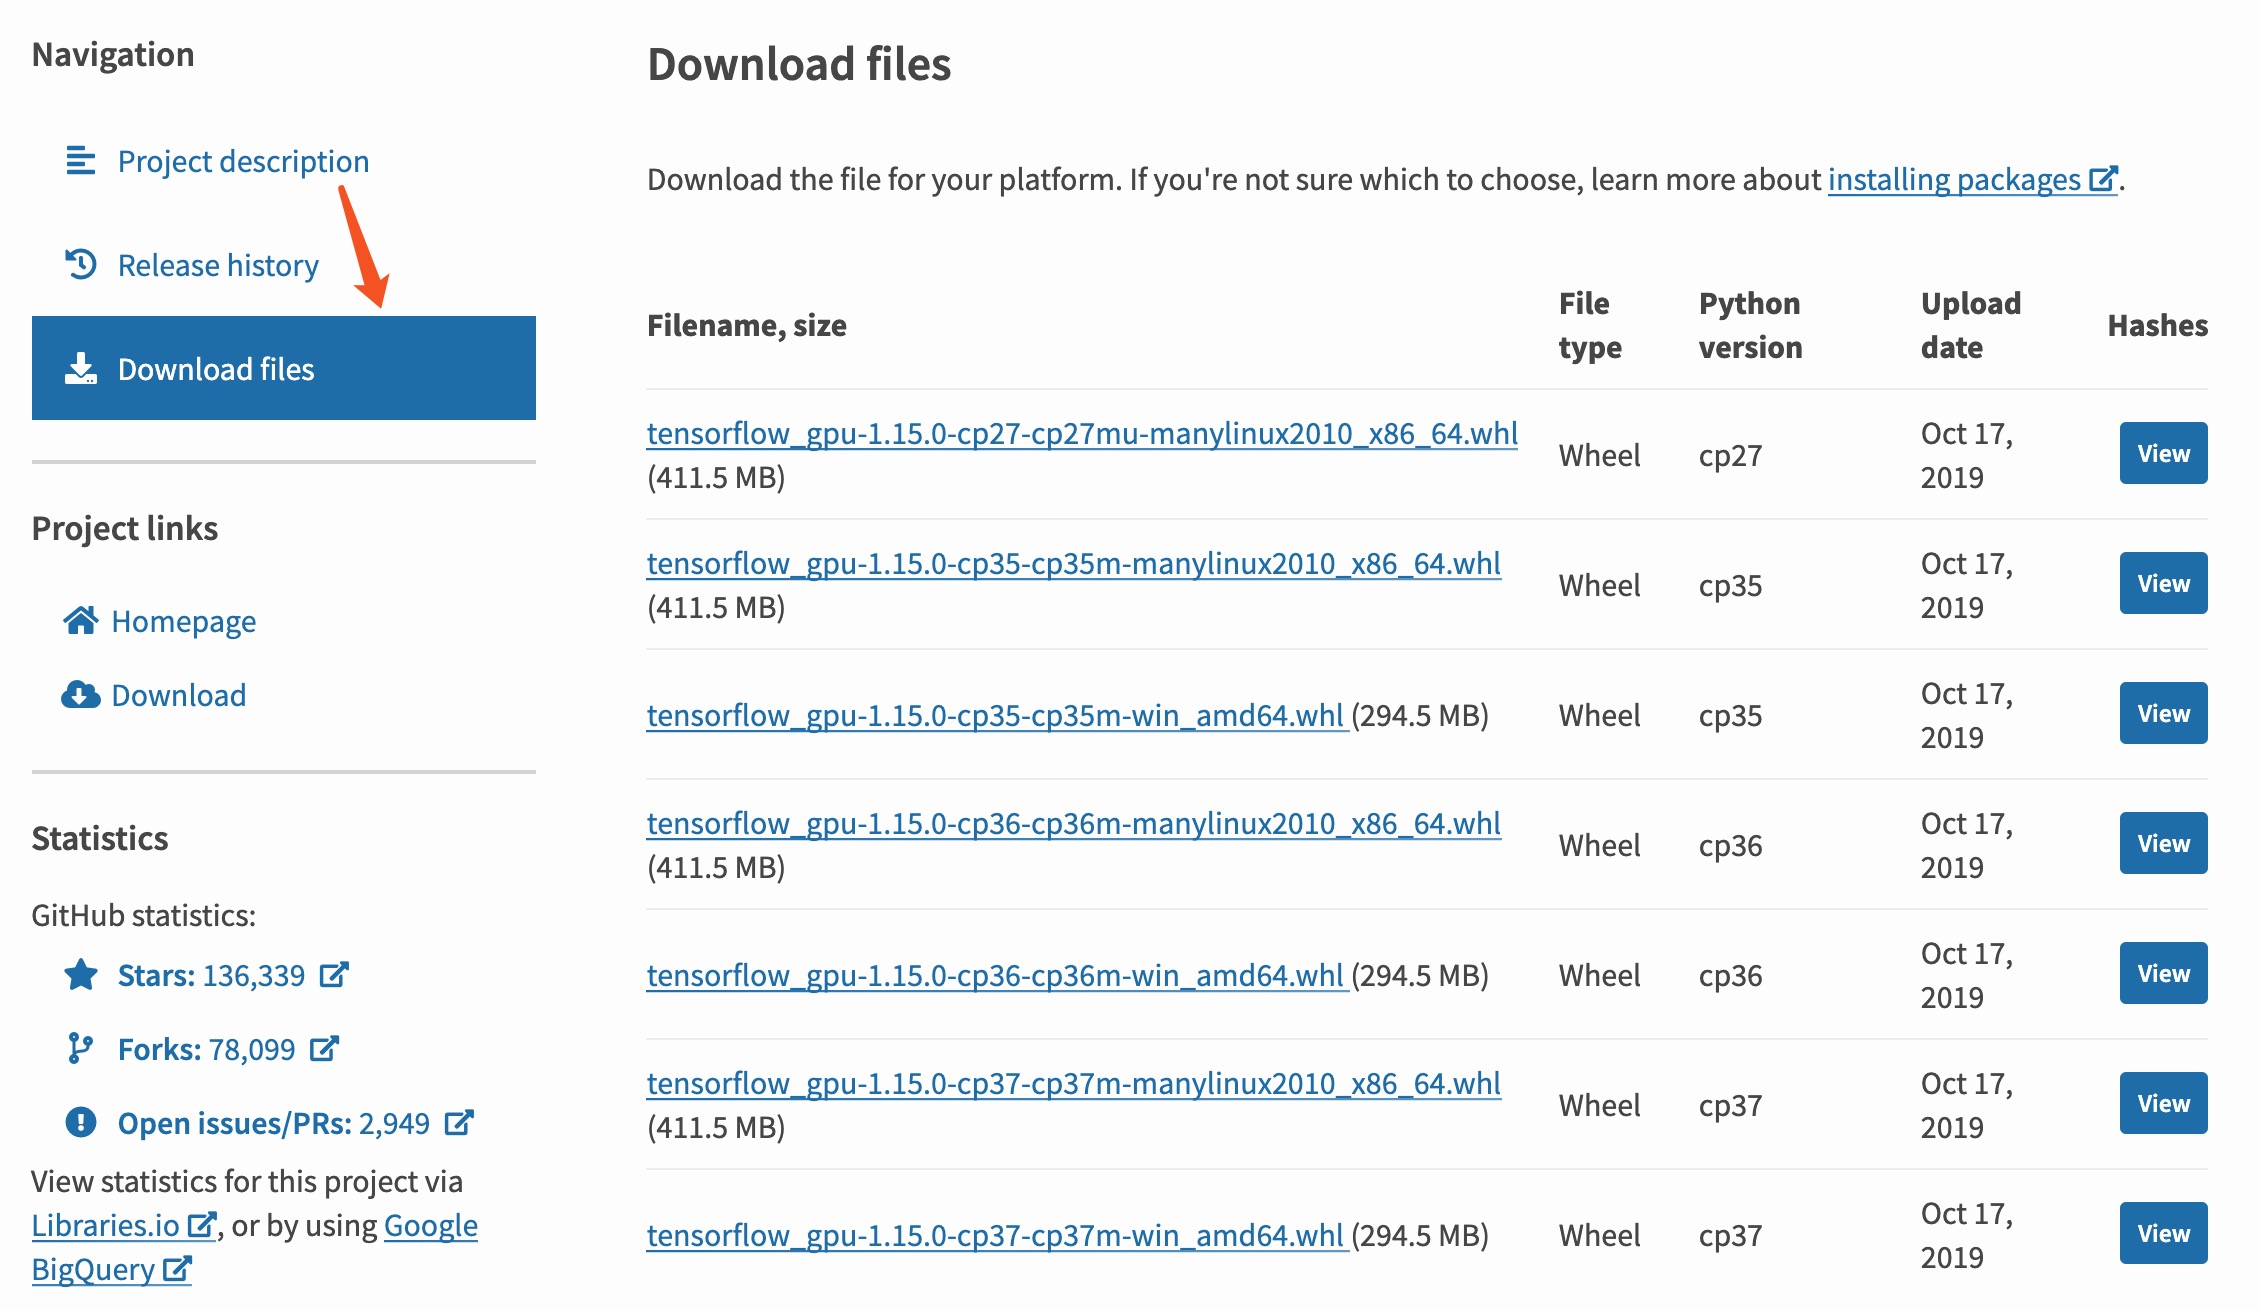The height and width of the screenshot is (1310, 2260).
Task: Open installing packages external link icon
Action: 2106,179
